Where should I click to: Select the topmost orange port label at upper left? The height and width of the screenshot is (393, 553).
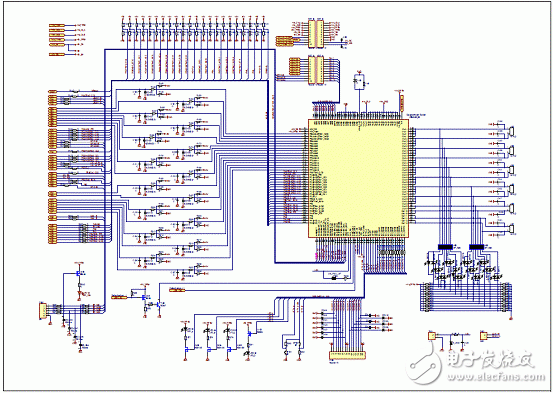(x=57, y=25)
